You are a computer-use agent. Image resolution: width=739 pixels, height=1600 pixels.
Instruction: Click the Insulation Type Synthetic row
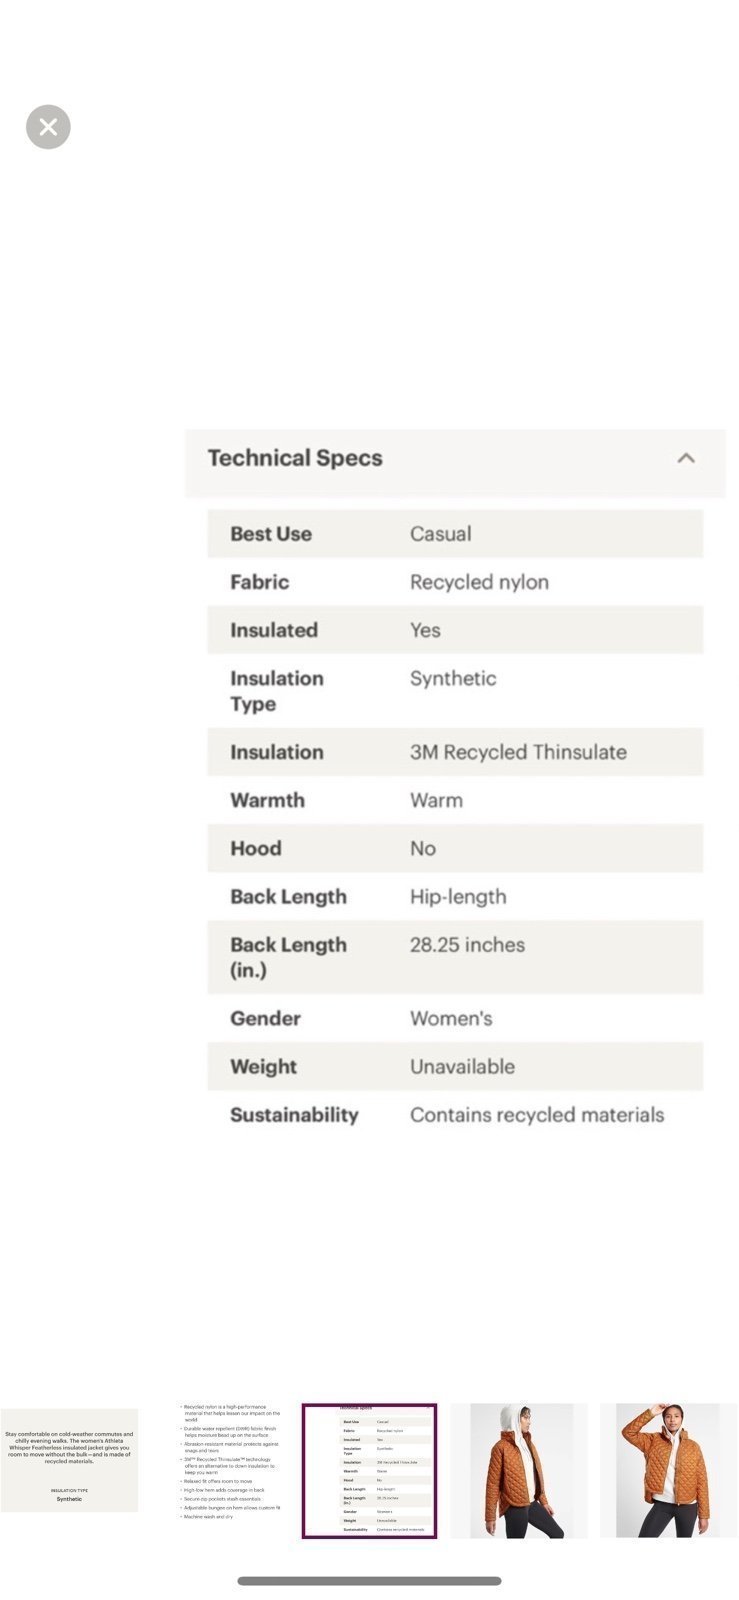(455, 691)
